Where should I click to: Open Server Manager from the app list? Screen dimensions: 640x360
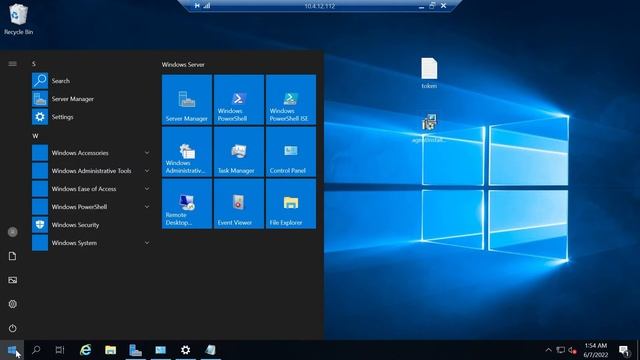click(91, 99)
